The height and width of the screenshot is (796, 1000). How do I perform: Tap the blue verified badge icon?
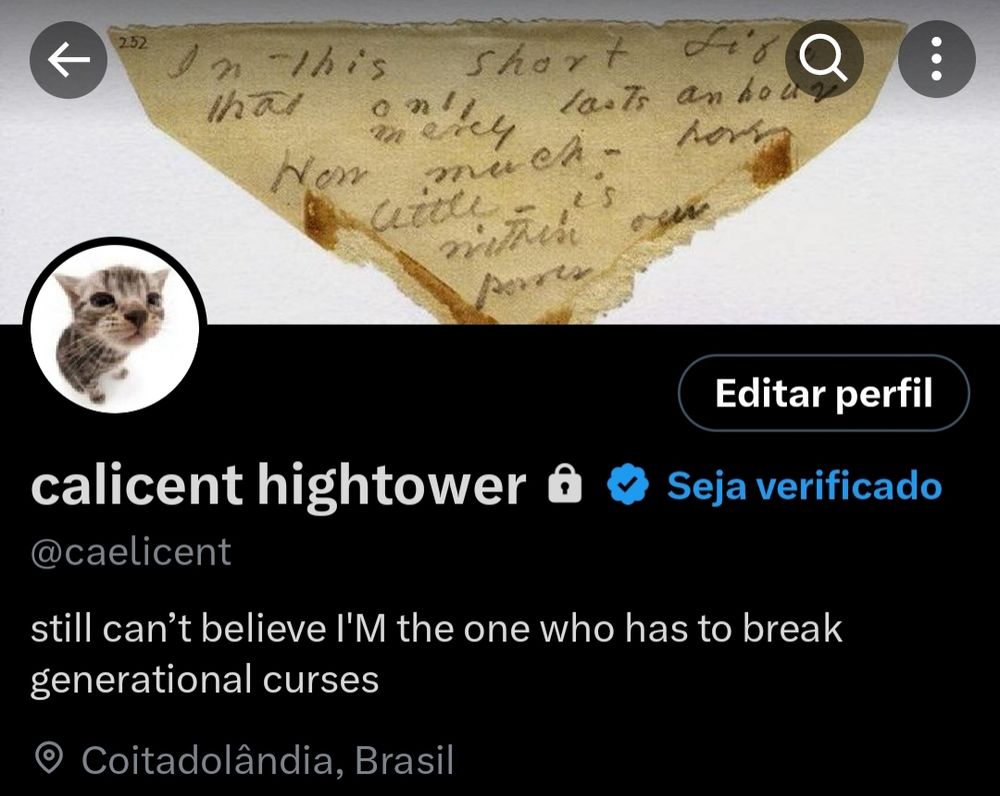coord(628,485)
